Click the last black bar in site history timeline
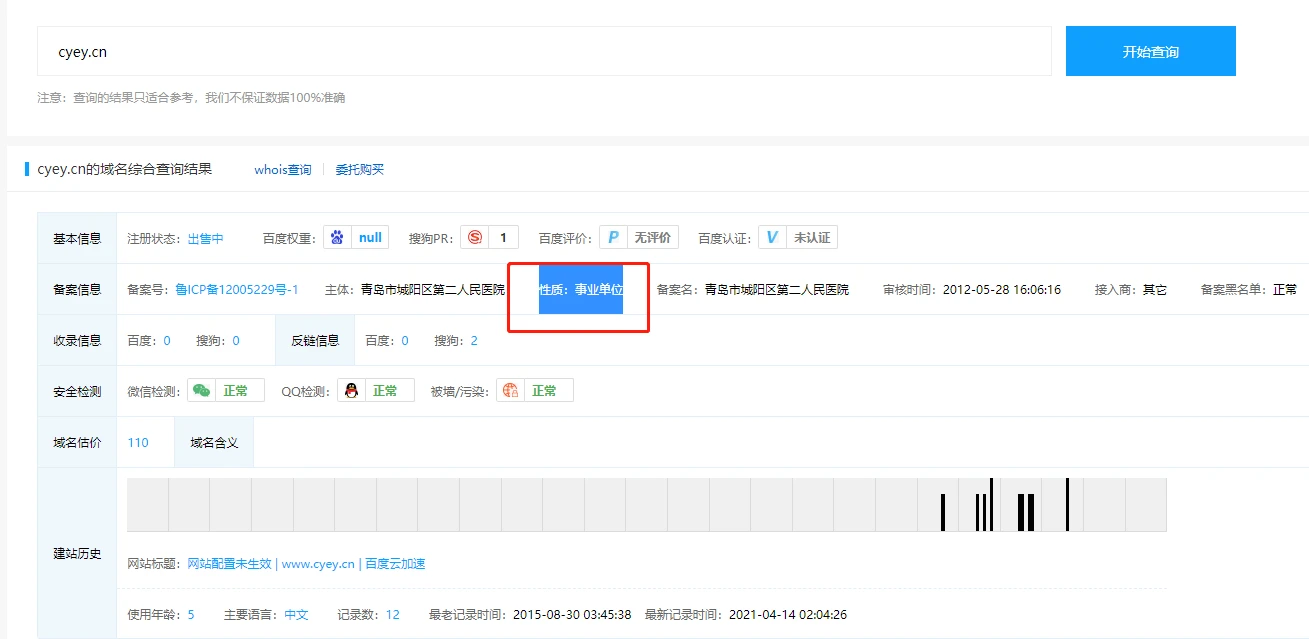 (1067, 505)
